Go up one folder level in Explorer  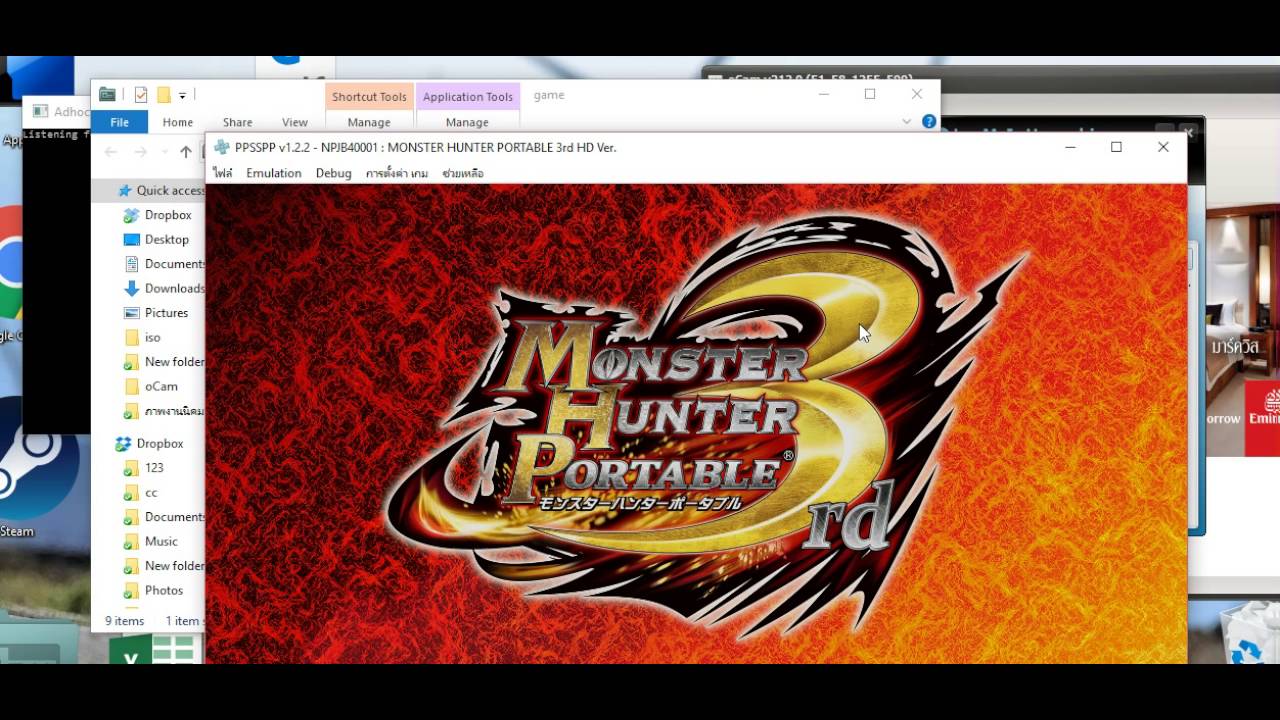pyautogui.click(x=186, y=152)
